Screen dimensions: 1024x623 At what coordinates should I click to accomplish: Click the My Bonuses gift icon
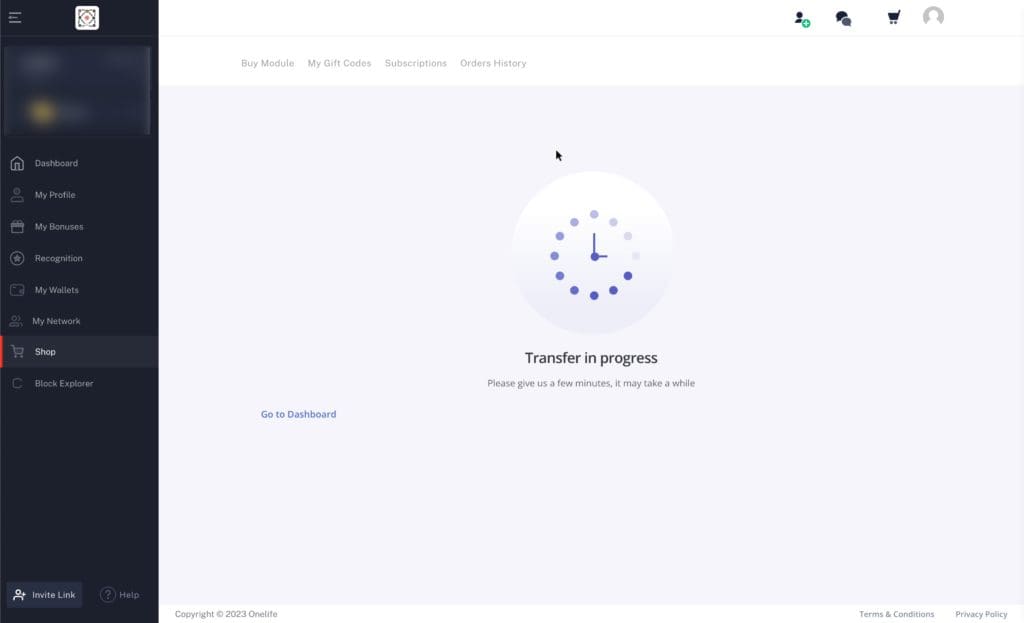17,227
